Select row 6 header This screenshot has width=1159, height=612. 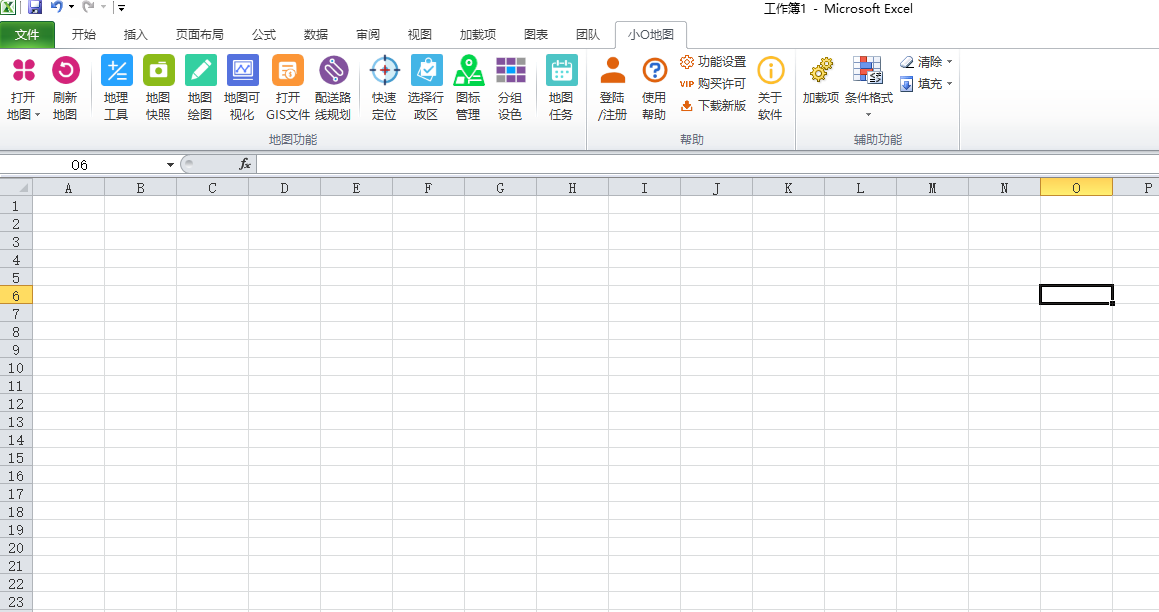coord(16,296)
